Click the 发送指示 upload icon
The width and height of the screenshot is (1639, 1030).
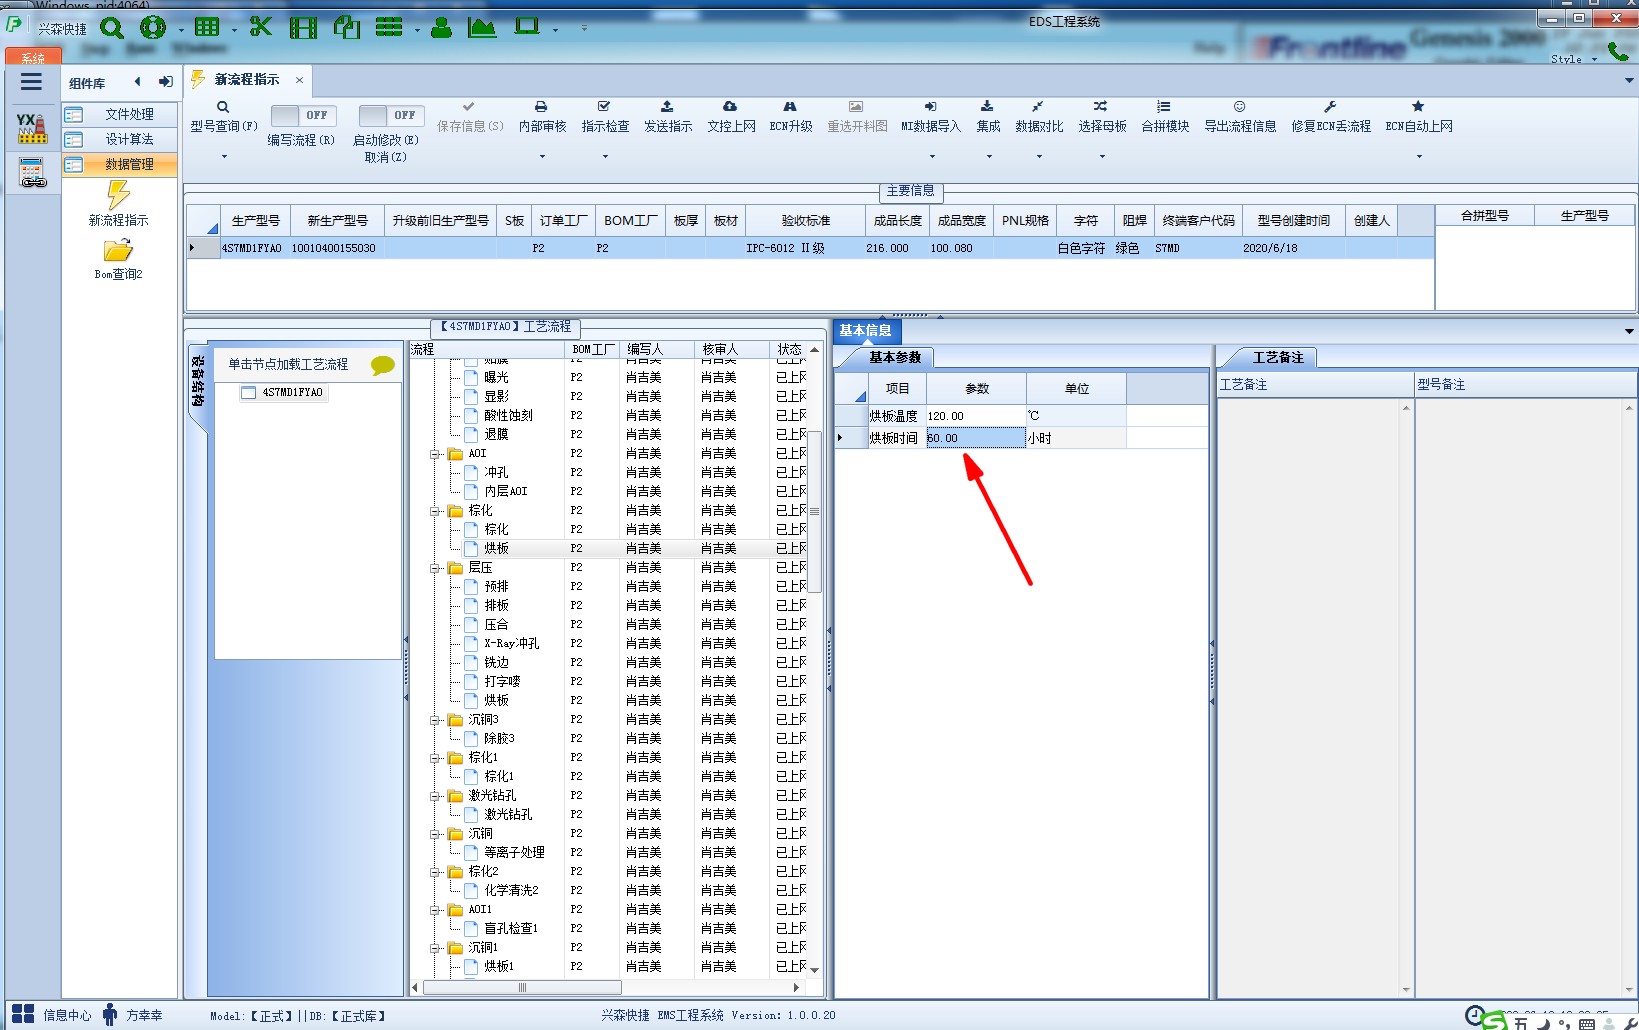(x=667, y=106)
